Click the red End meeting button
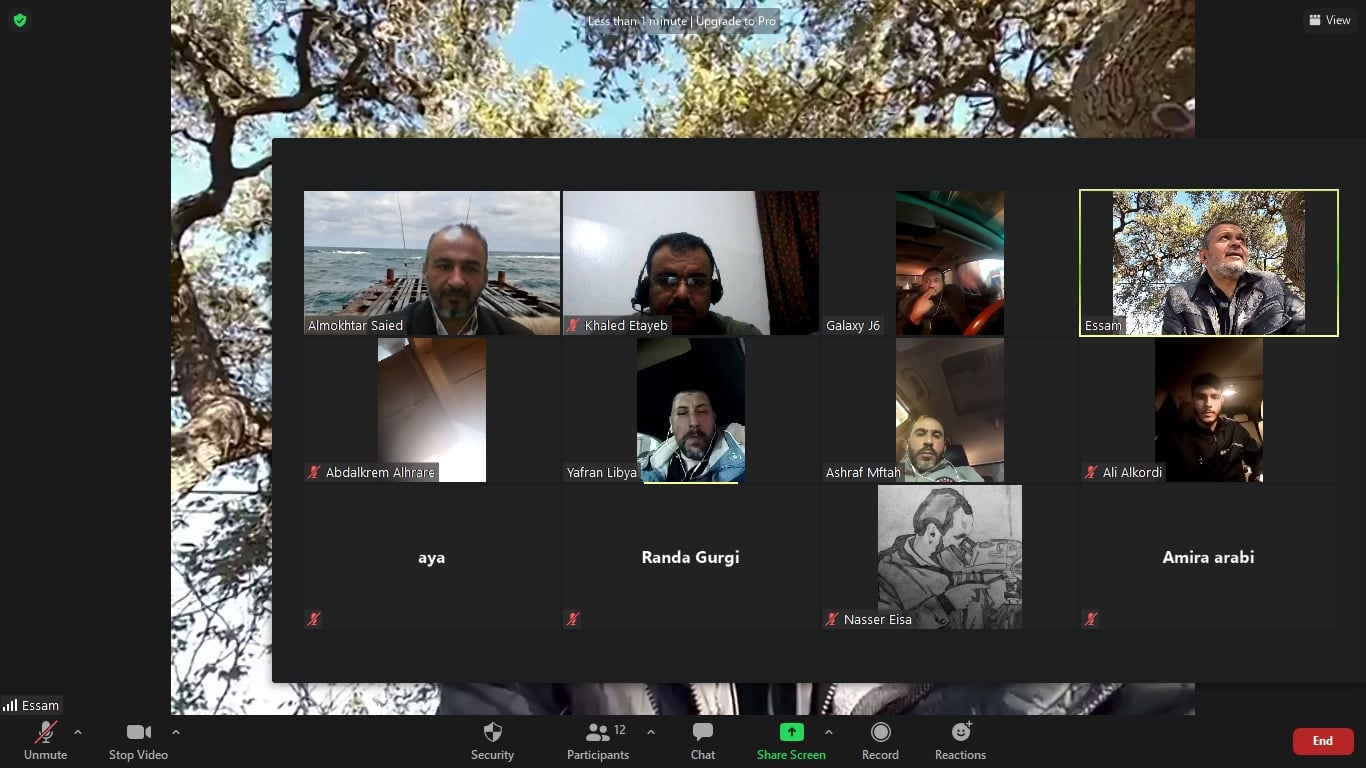 [1322, 741]
